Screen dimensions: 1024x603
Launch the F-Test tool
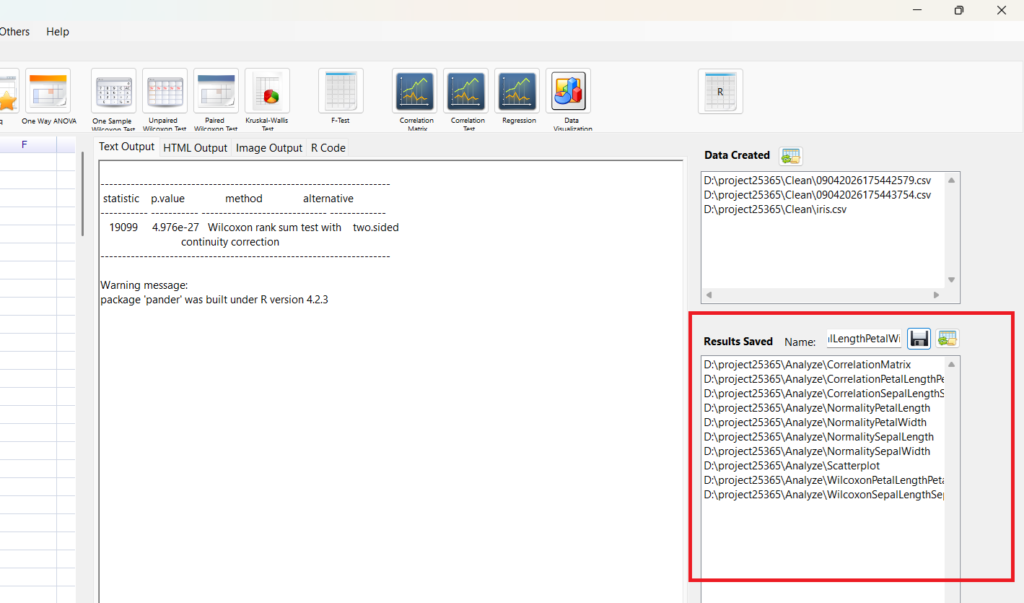pyautogui.click(x=340, y=93)
